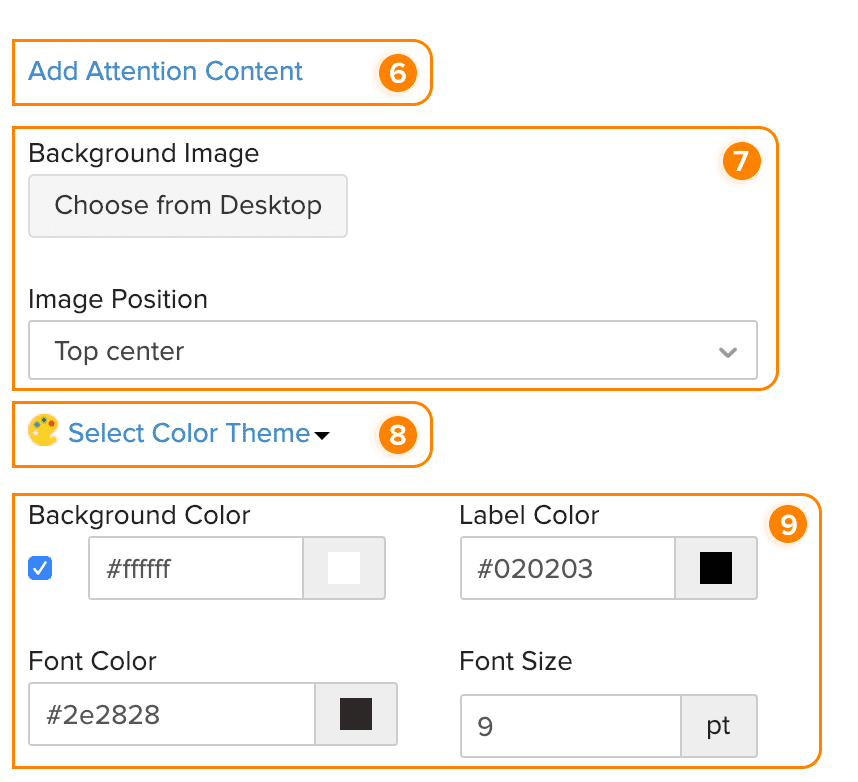Focus the Font Size input field
Screen dimensions: 858x782
pos(570,726)
